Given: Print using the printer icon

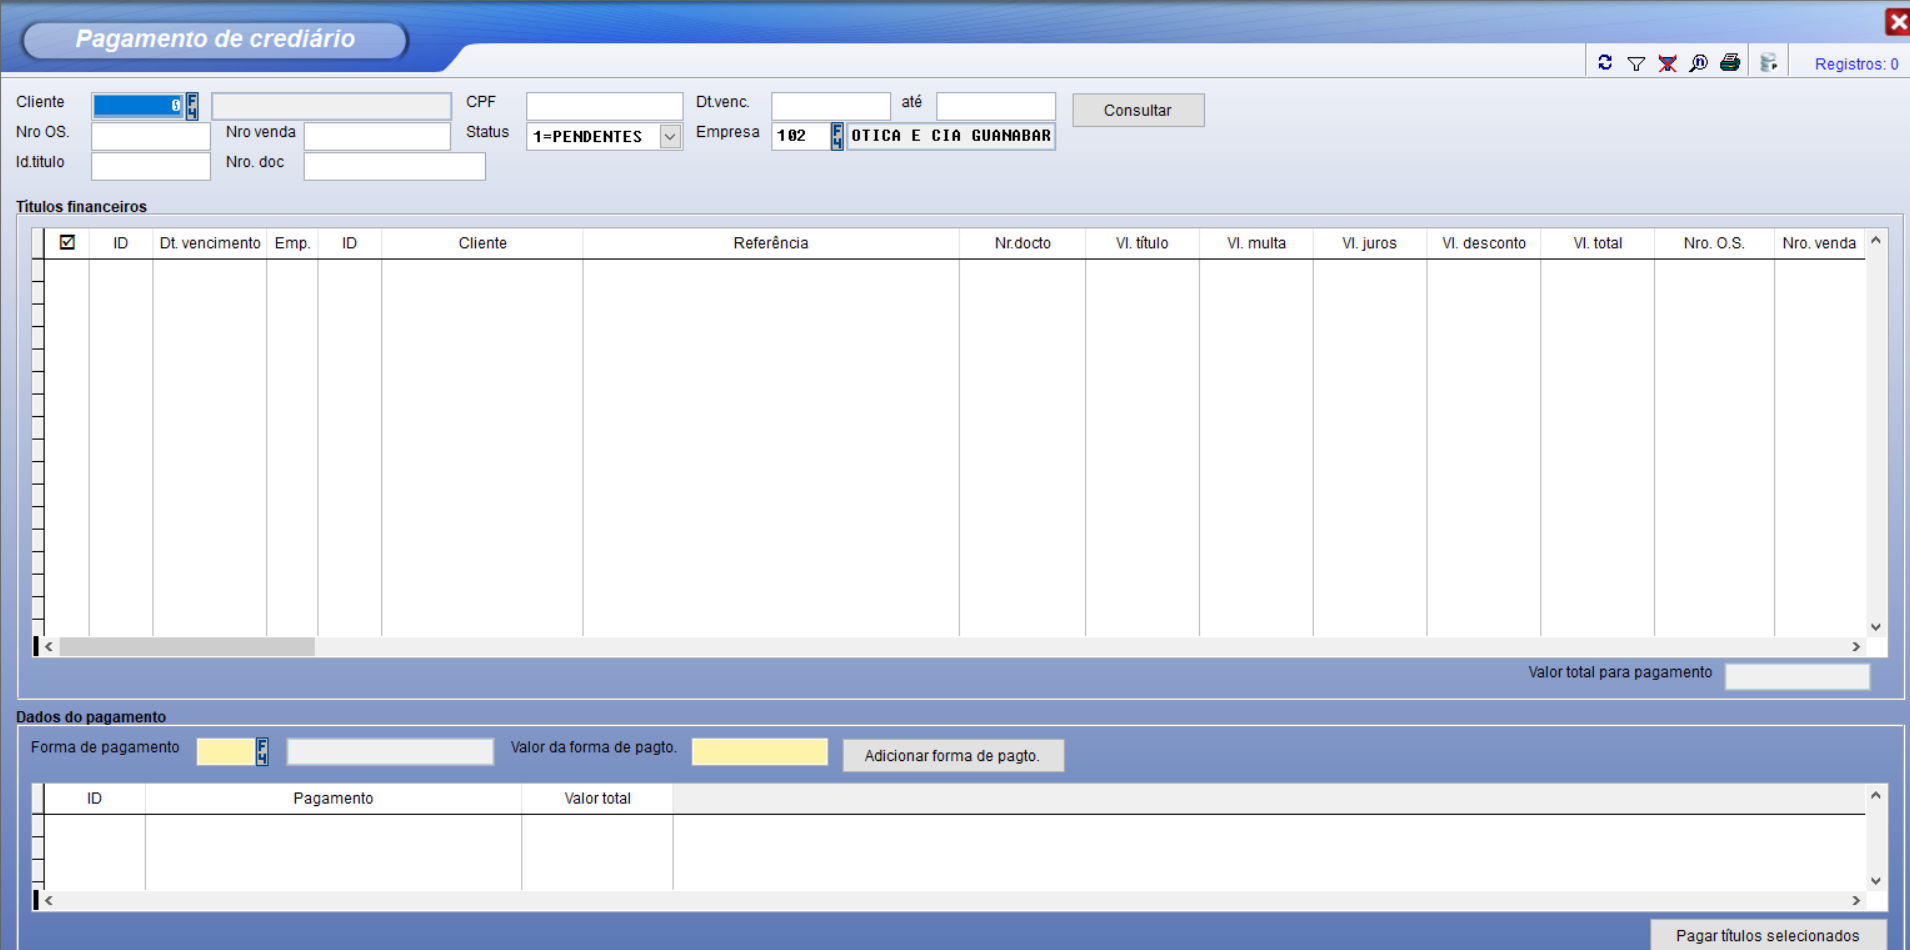Looking at the screenshot, I should (x=1730, y=63).
